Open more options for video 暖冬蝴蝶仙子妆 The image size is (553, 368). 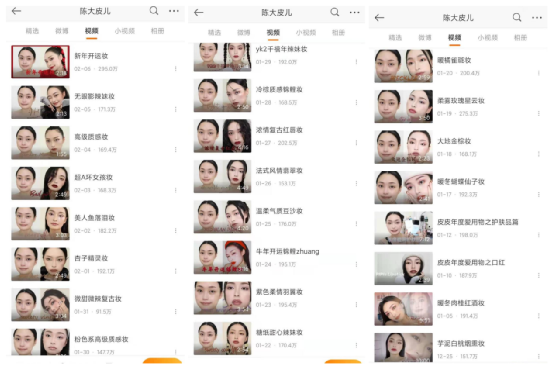point(539,194)
